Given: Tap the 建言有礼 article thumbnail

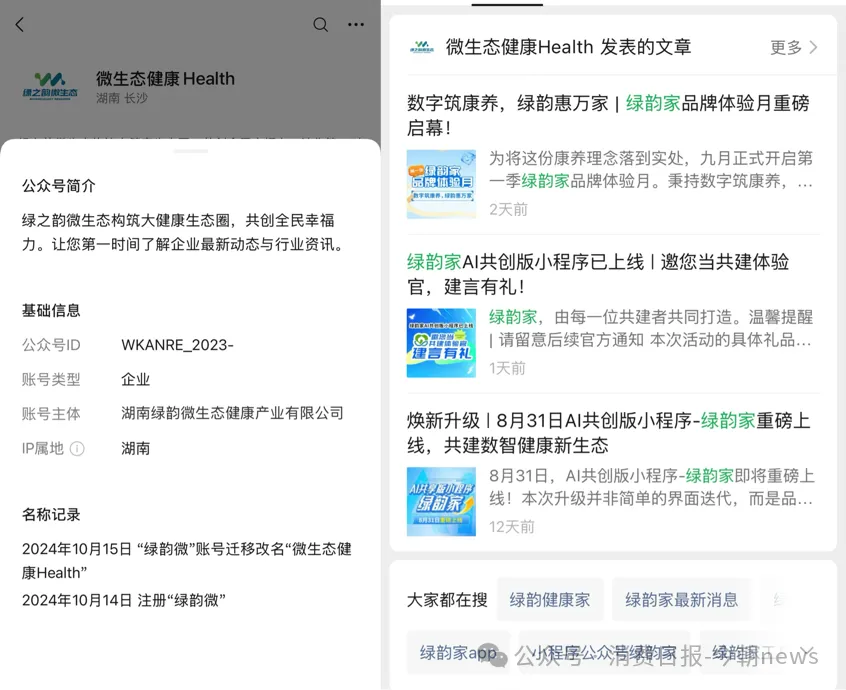Looking at the screenshot, I should [x=441, y=343].
